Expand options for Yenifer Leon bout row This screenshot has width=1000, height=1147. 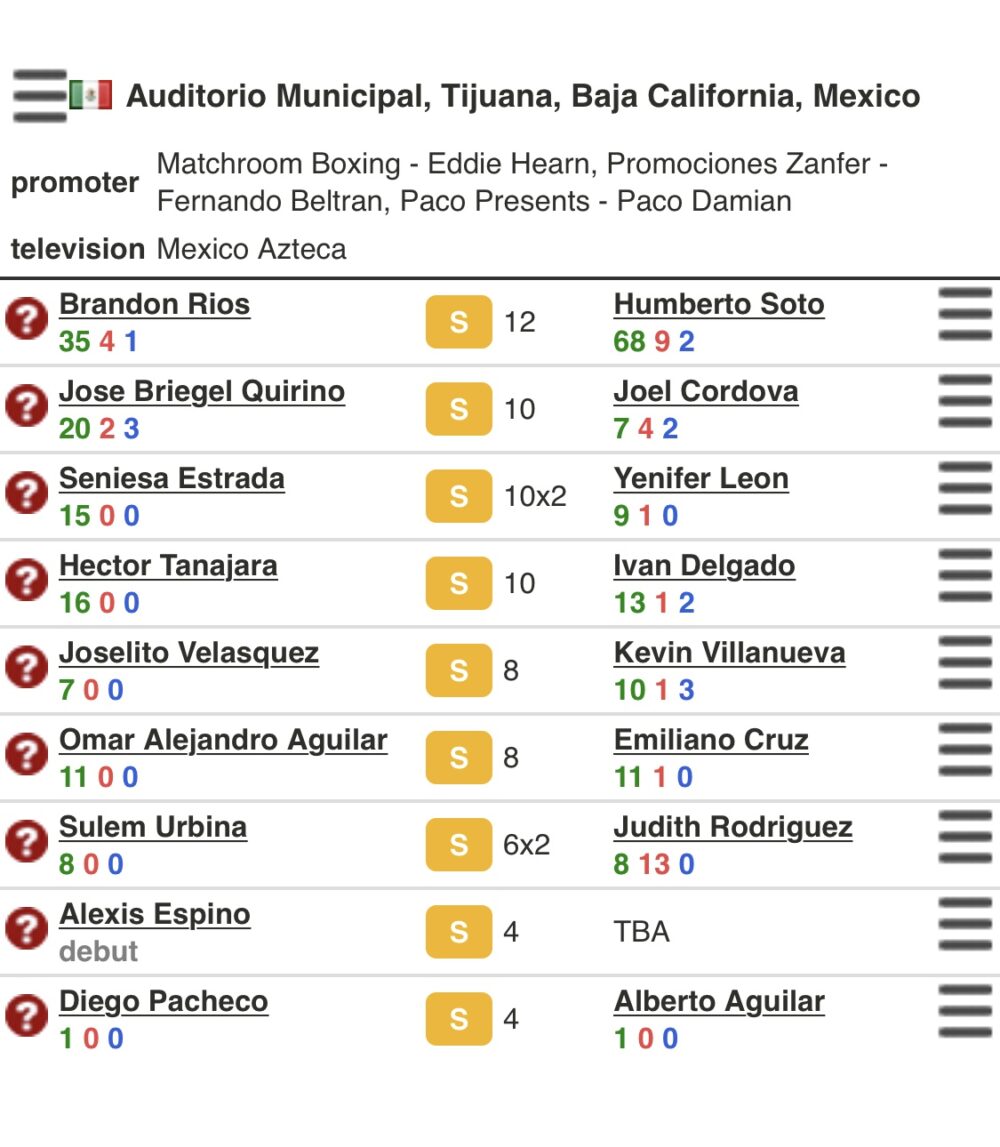965,489
